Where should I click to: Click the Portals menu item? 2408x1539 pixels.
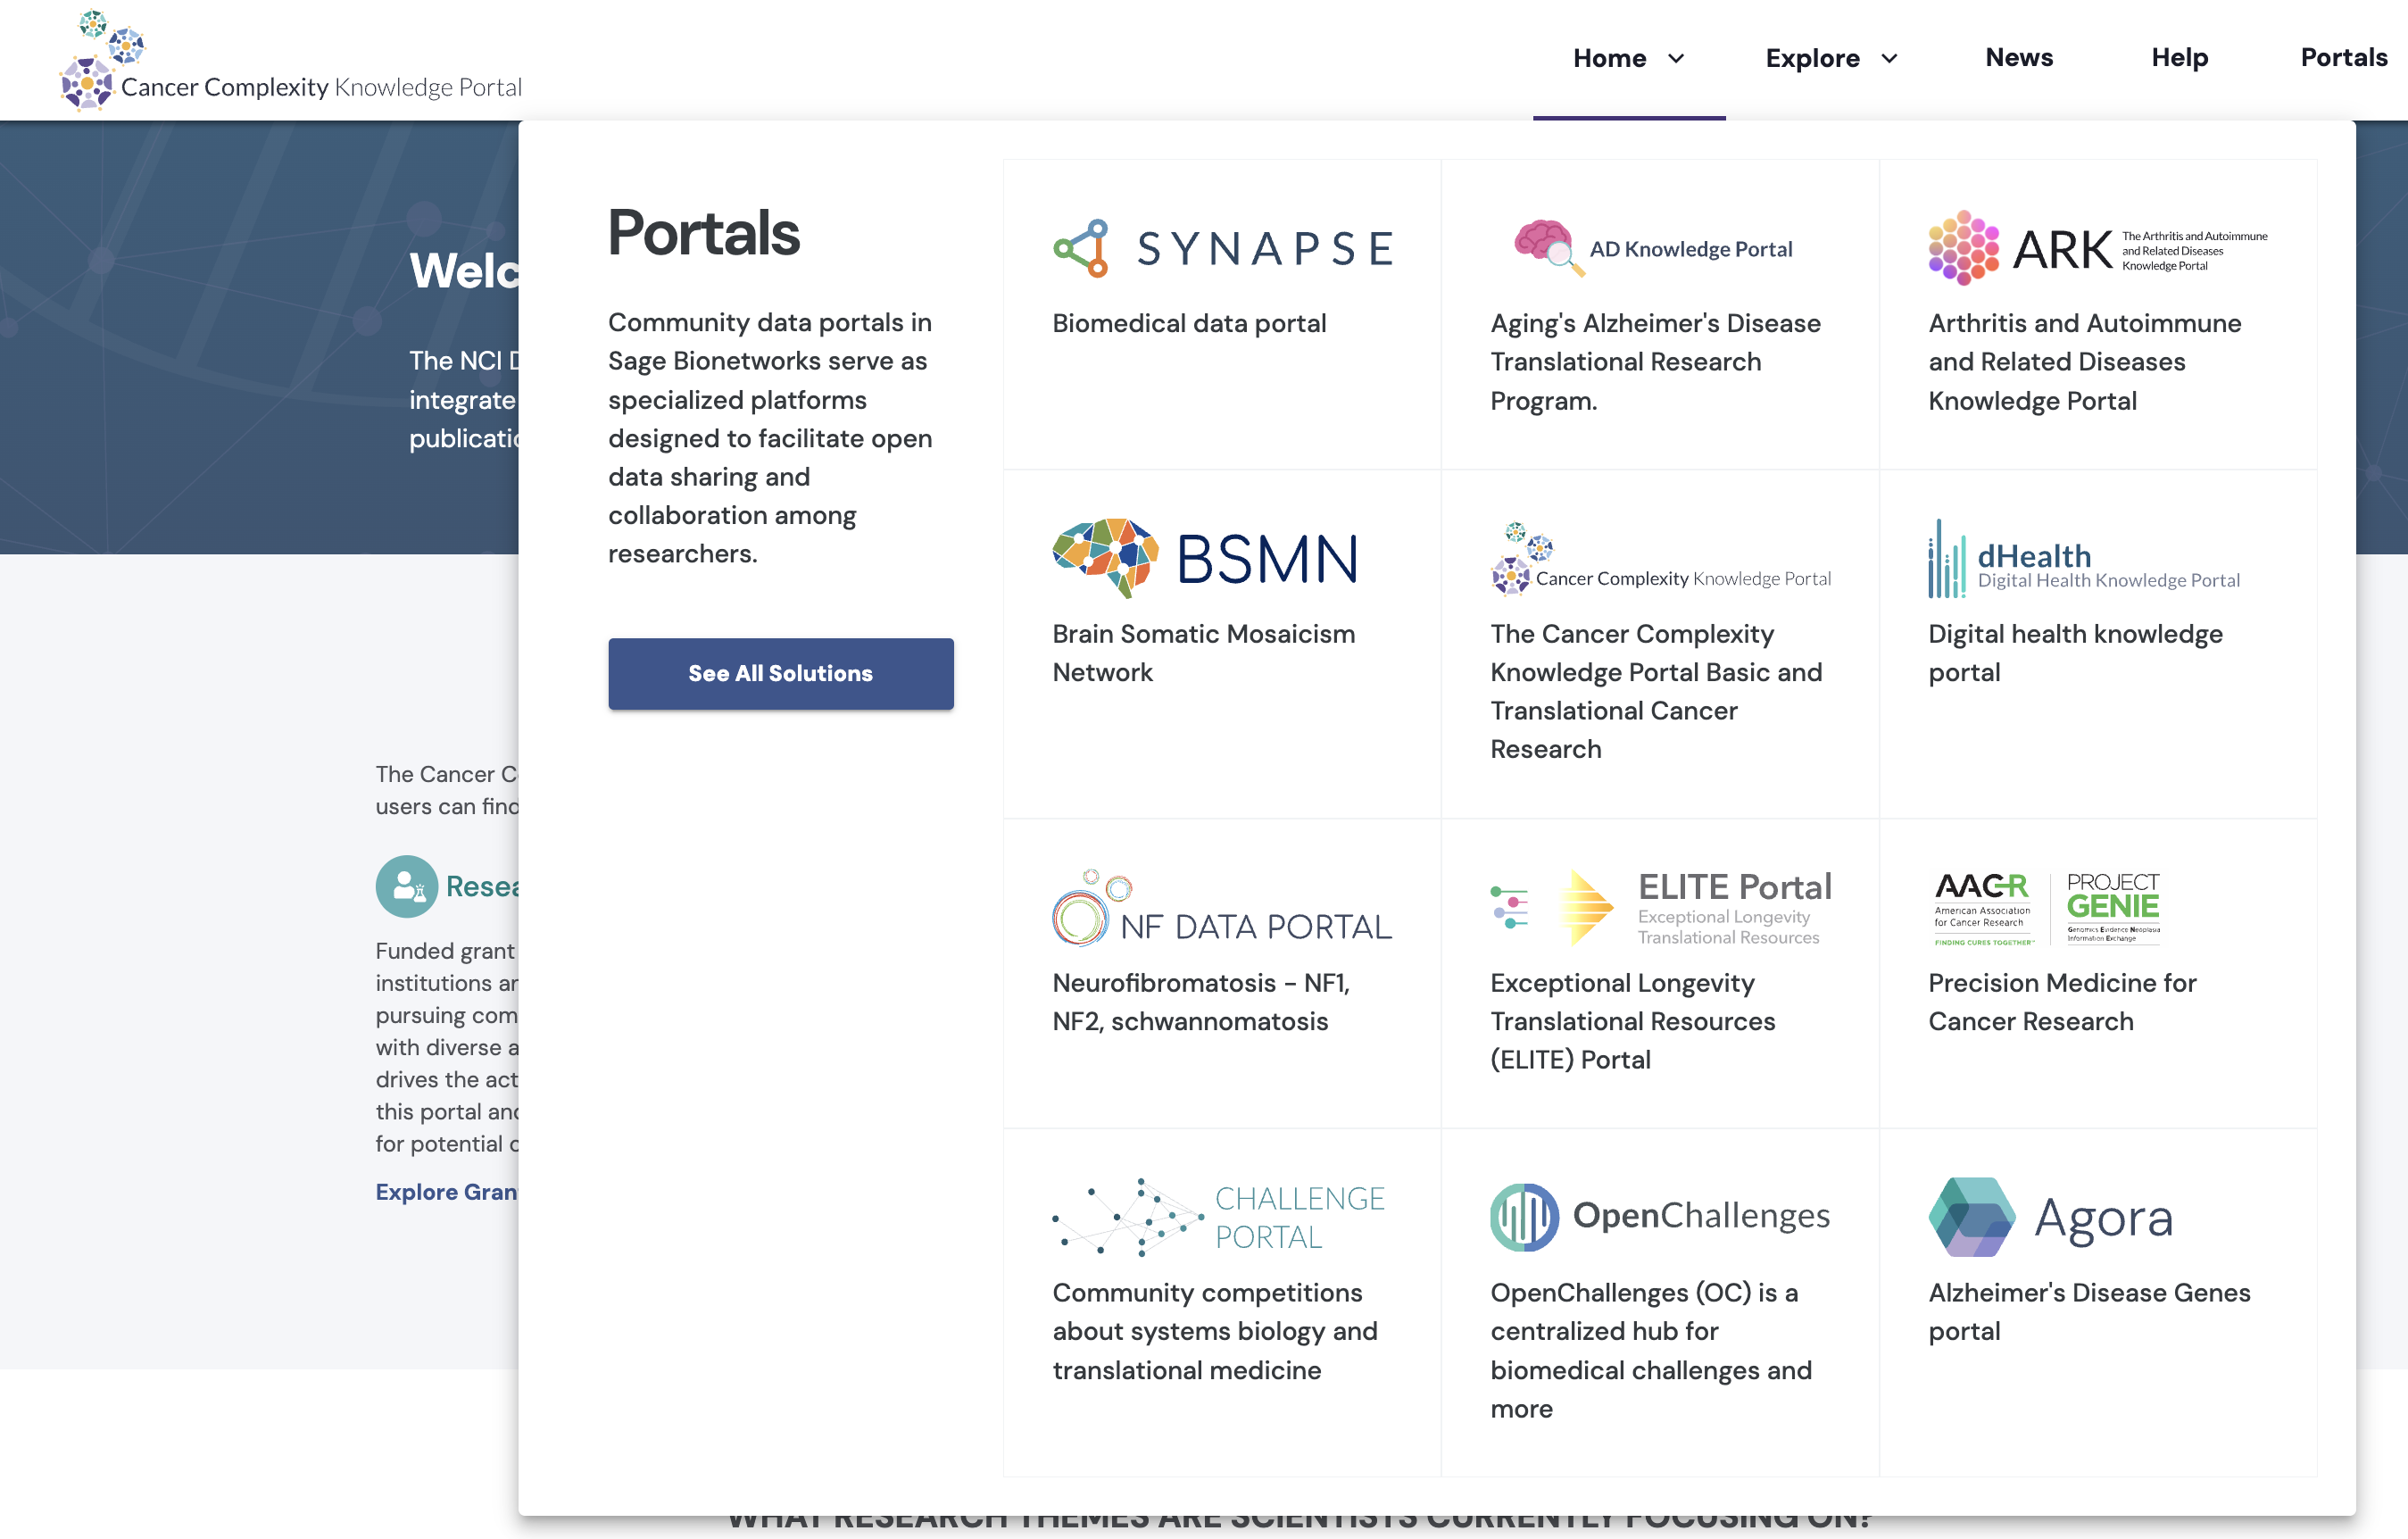[2343, 57]
